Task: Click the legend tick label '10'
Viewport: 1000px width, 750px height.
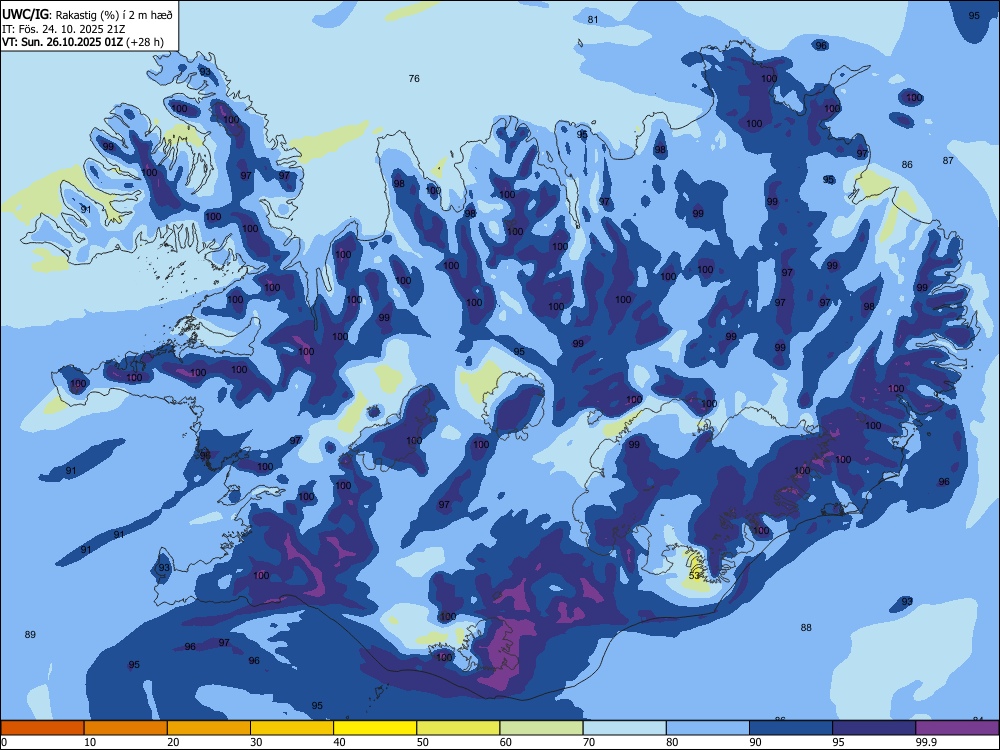Action: click(90, 742)
